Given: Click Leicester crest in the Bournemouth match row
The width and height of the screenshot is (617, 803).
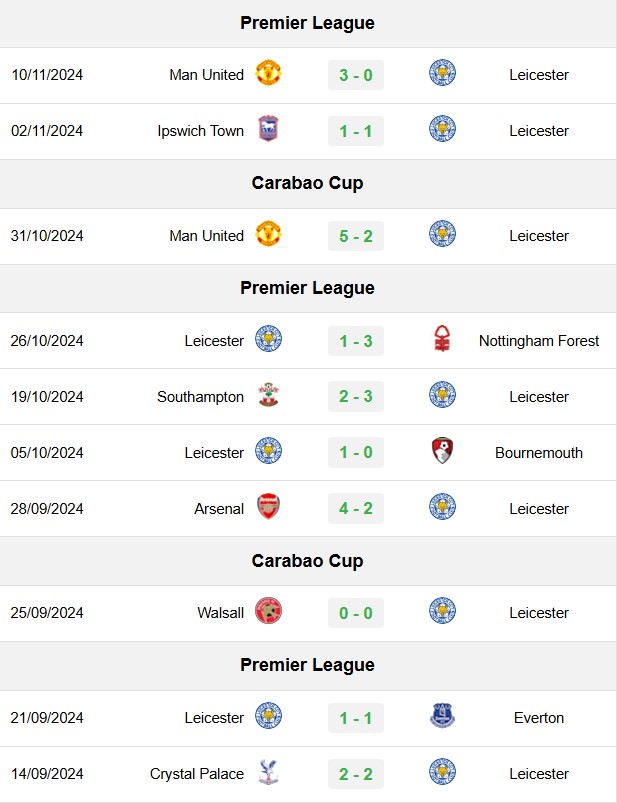Looking at the screenshot, I should pos(268,451).
